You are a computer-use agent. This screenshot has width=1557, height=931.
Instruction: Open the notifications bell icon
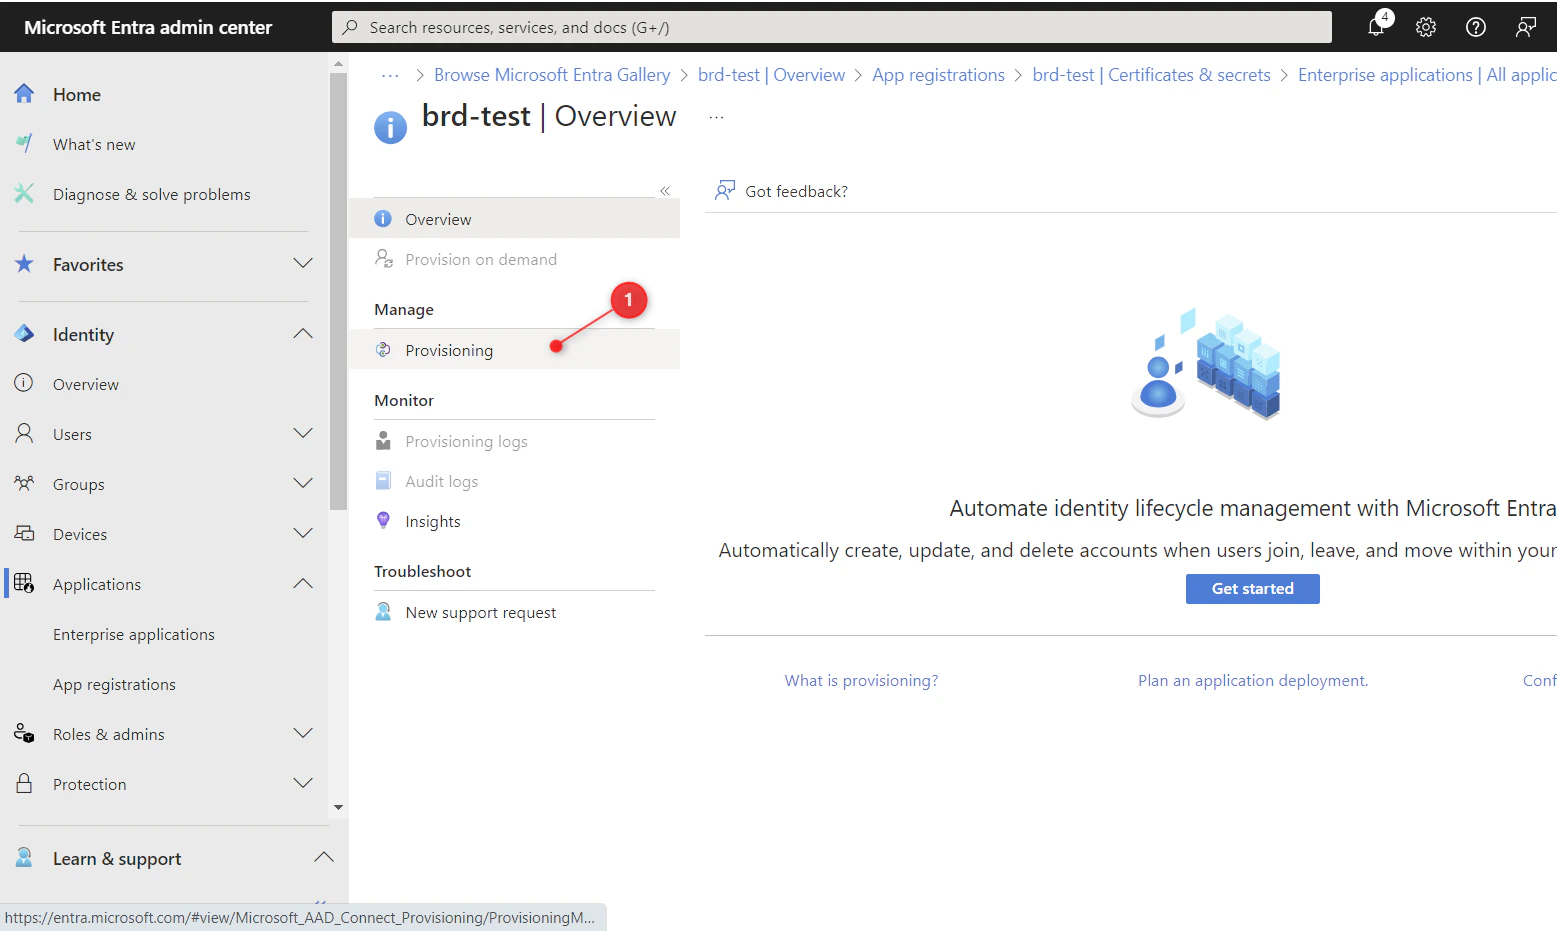(x=1377, y=27)
